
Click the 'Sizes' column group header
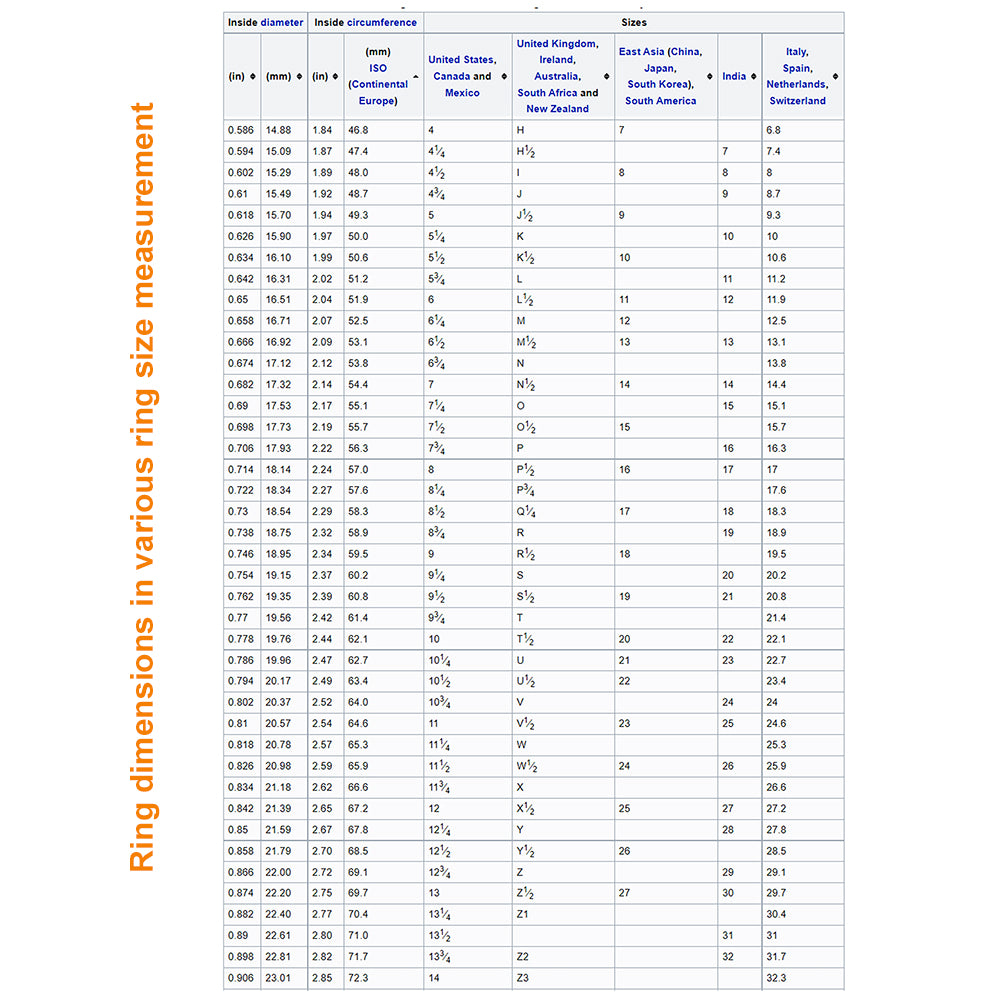[x=632, y=22]
